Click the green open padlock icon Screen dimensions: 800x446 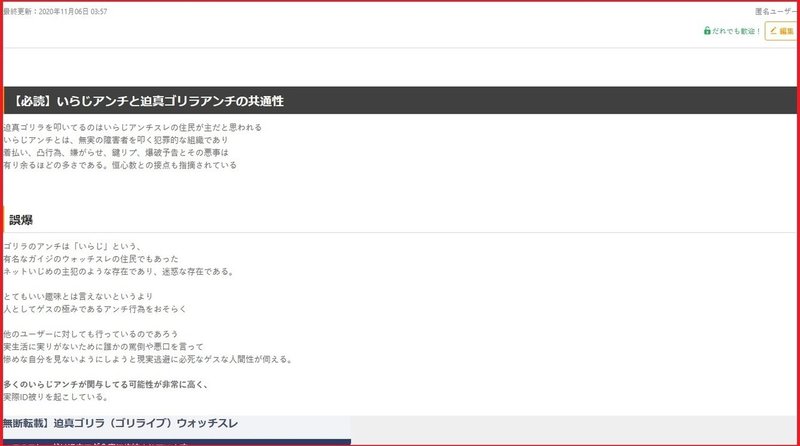coord(707,31)
